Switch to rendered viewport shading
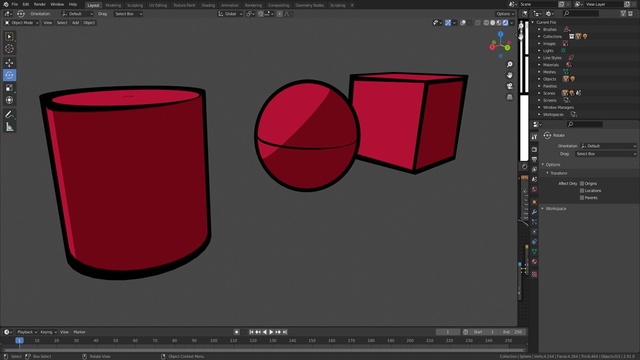640x360 pixels. click(x=505, y=23)
